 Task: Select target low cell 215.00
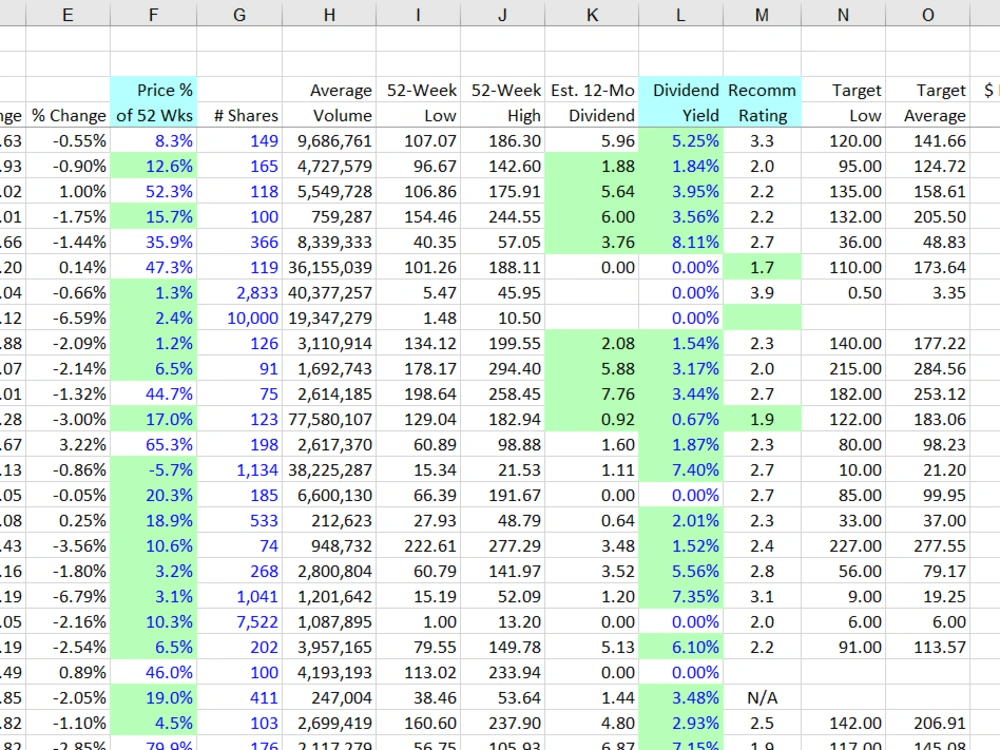[843, 369]
